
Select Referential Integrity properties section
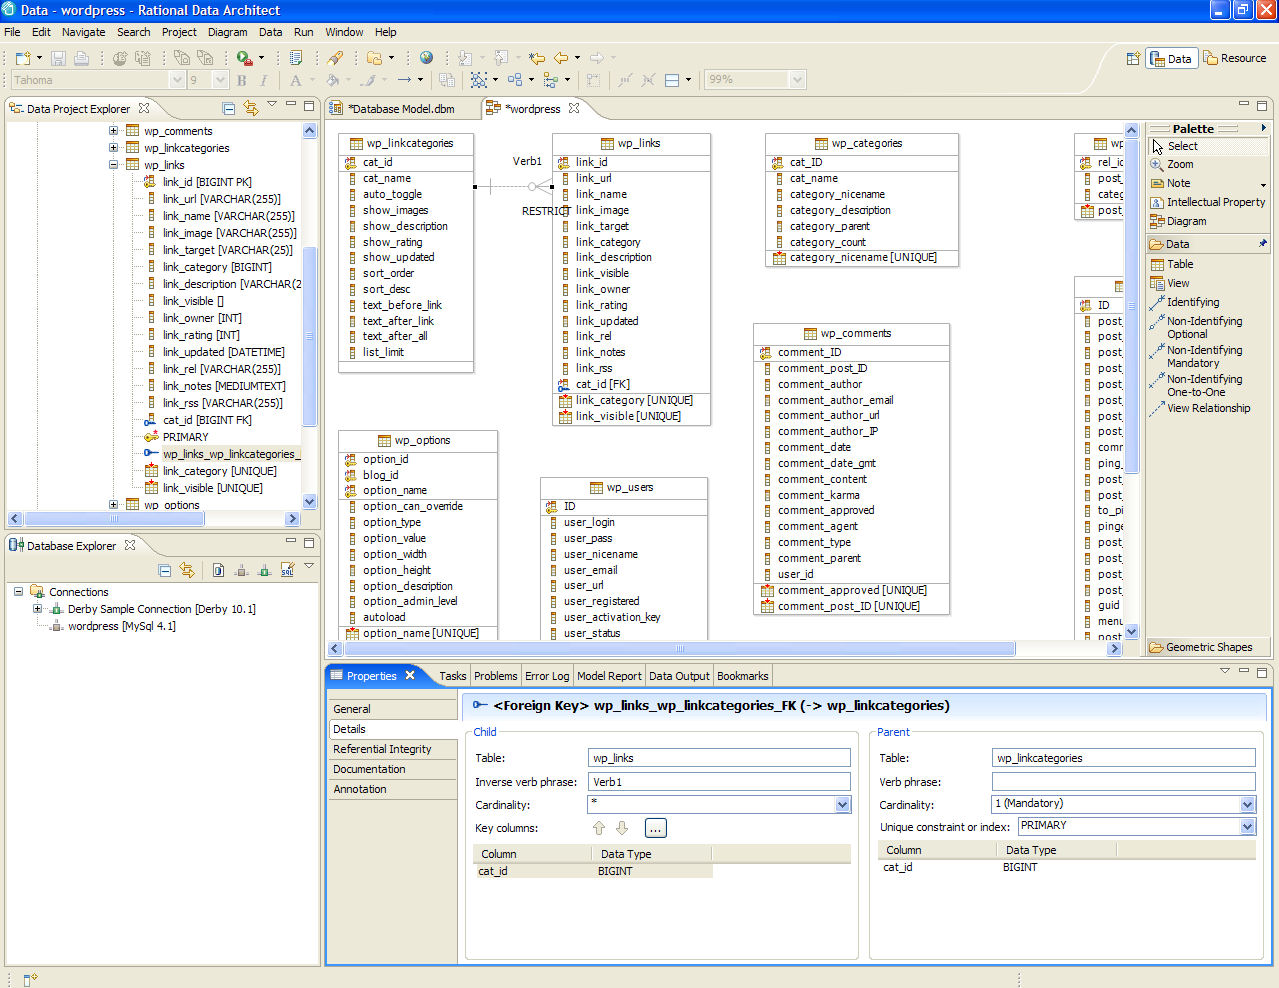click(392, 749)
